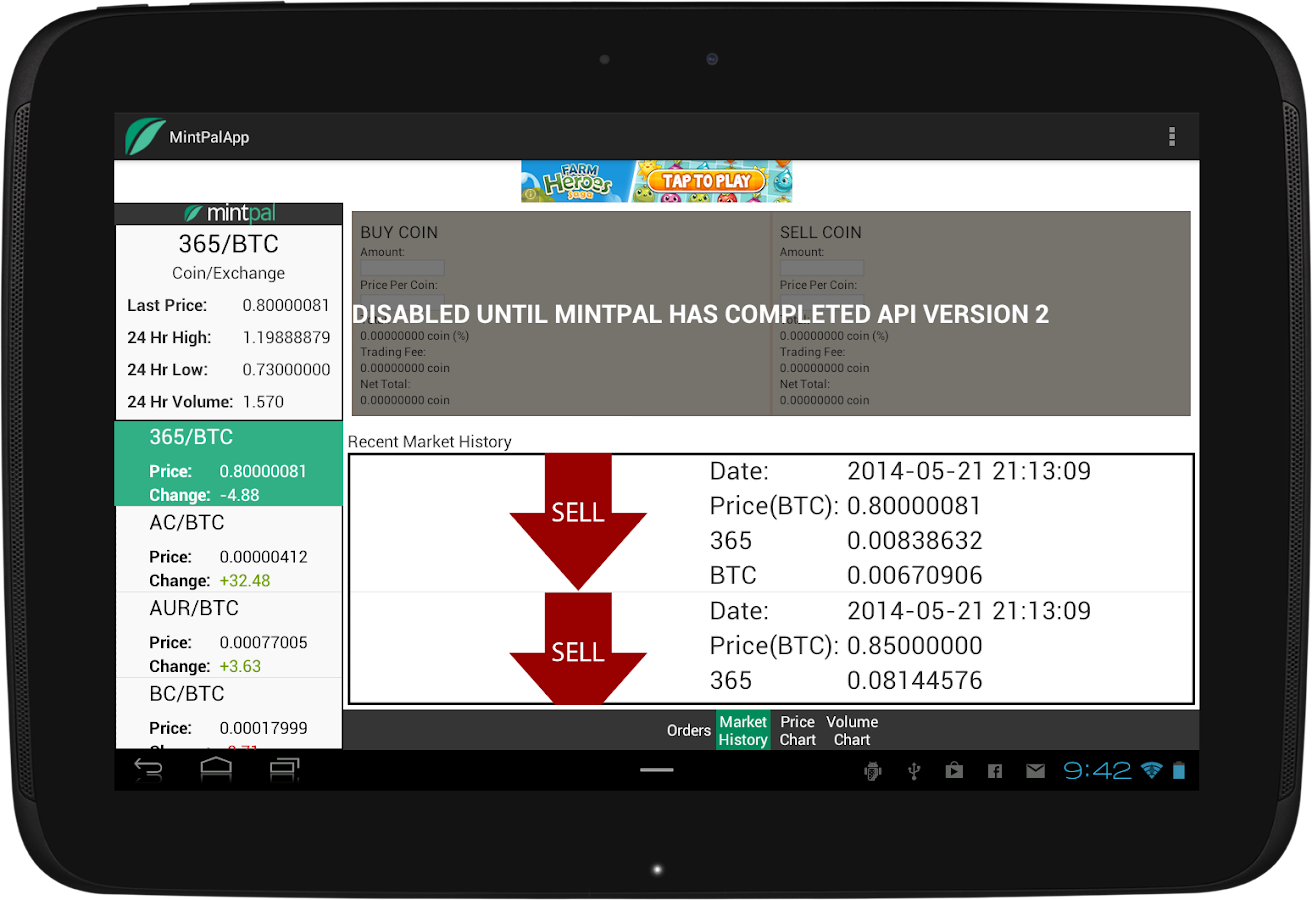Screen dimensions: 1312x900
Task: Select the AUR/BTC market
Action: click(x=229, y=635)
